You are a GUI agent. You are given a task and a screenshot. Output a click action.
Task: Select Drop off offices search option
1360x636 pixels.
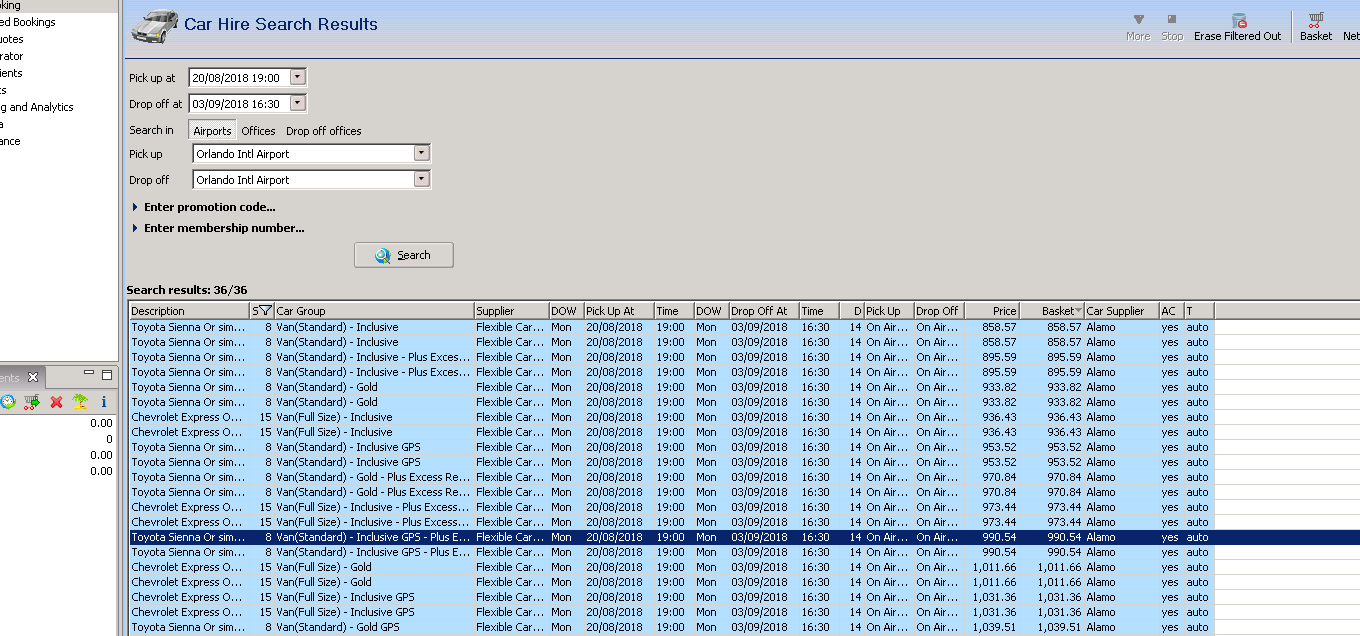(323, 131)
